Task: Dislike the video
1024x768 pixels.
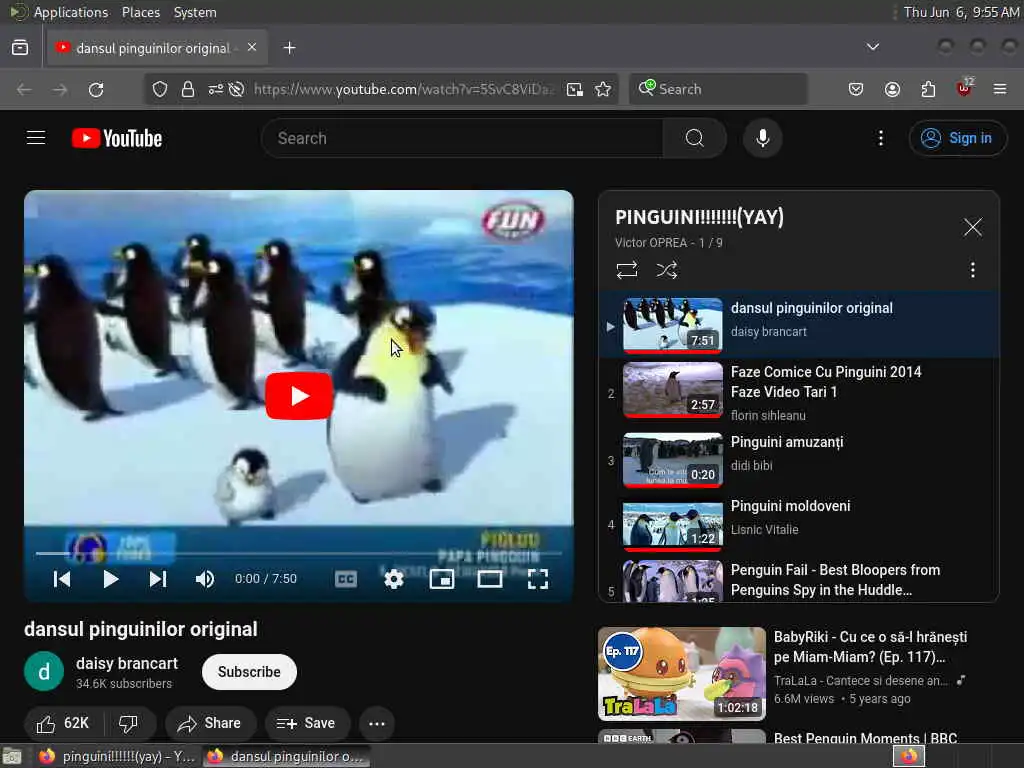Action: click(x=128, y=724)
